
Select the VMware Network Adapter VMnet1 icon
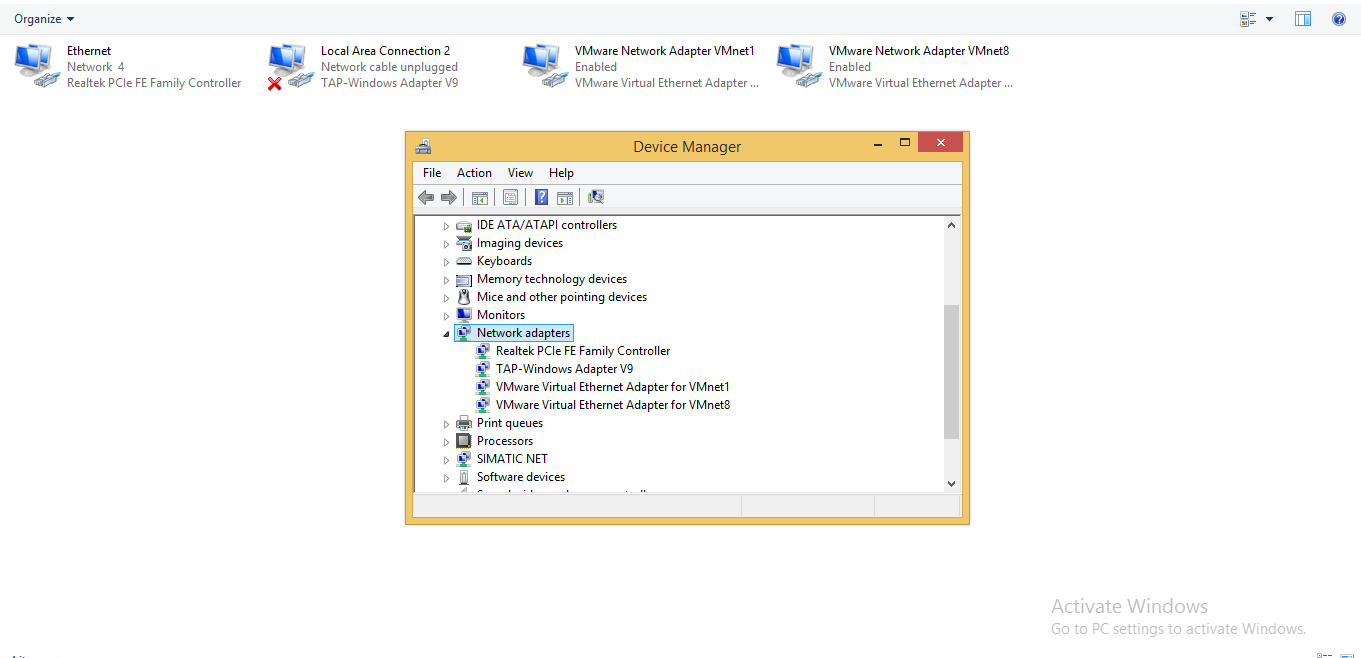pos(546,66)
